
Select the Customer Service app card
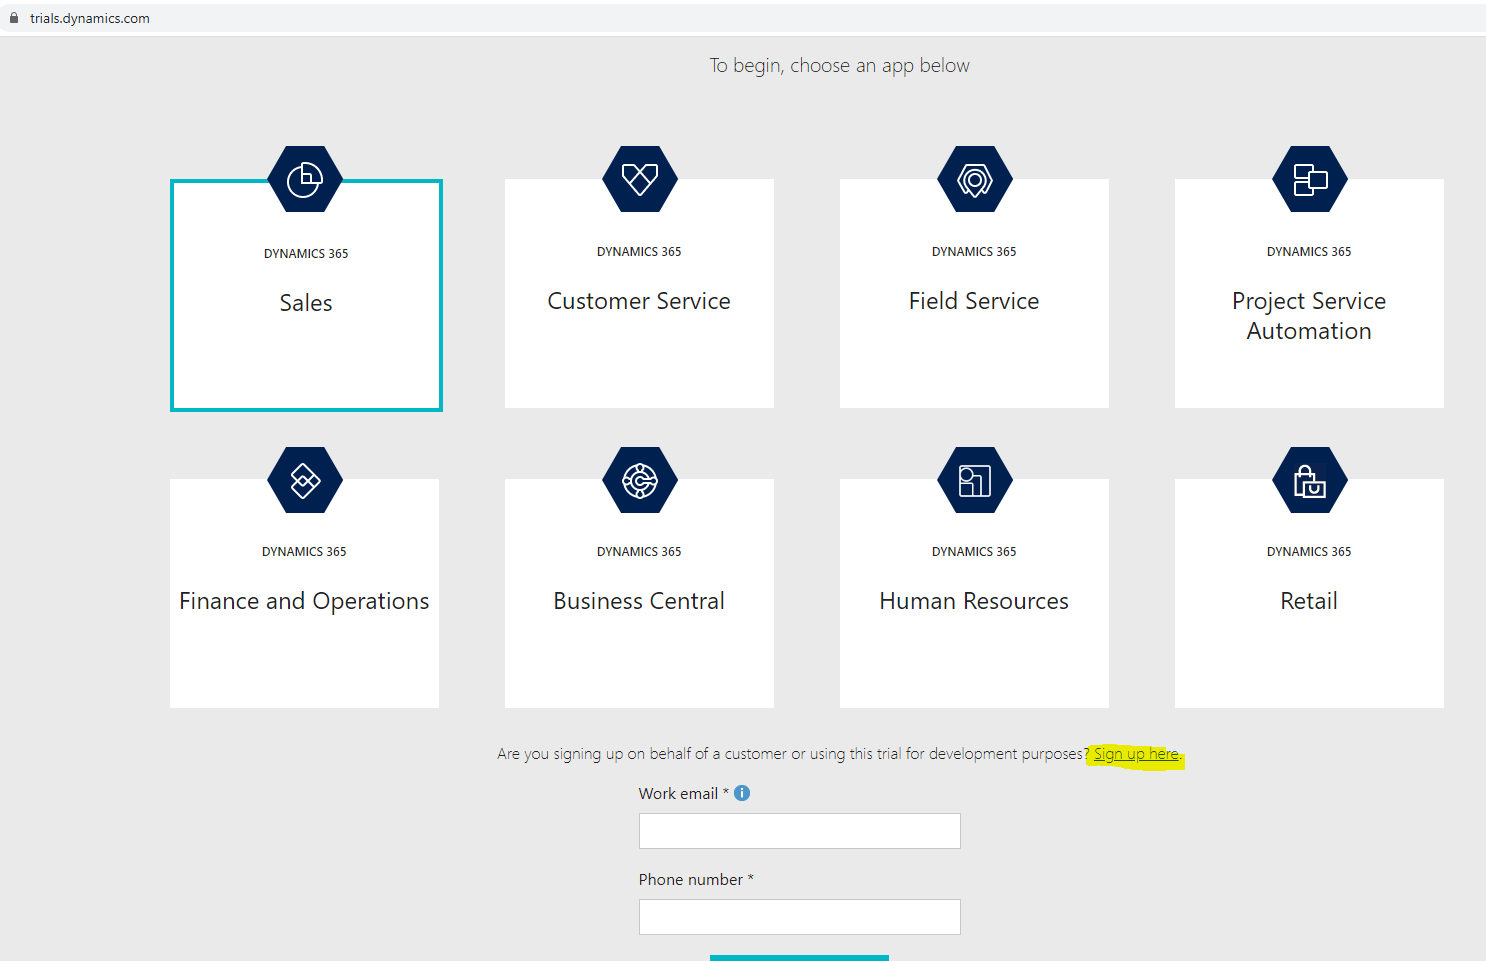tap(639, 293)
